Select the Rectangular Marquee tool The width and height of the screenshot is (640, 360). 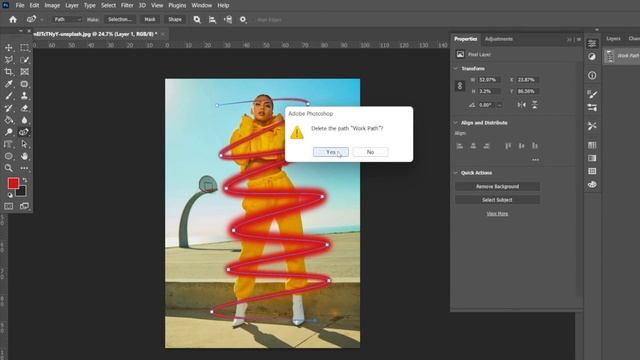(x=24, y=48)
